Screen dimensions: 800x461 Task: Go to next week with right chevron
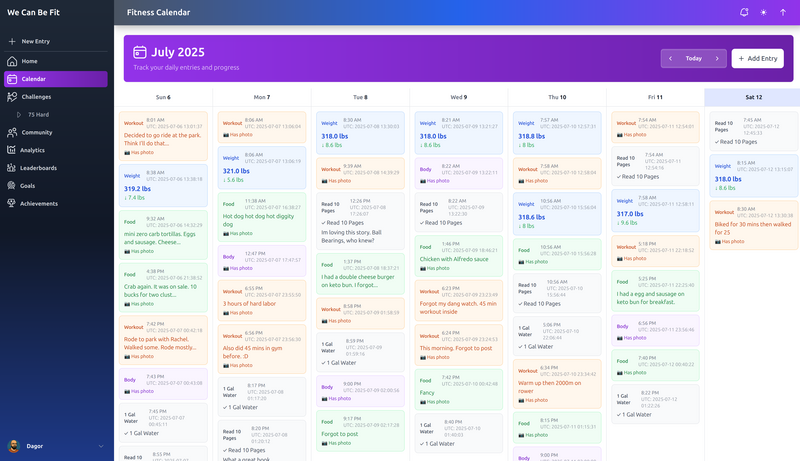click(717, 59)
